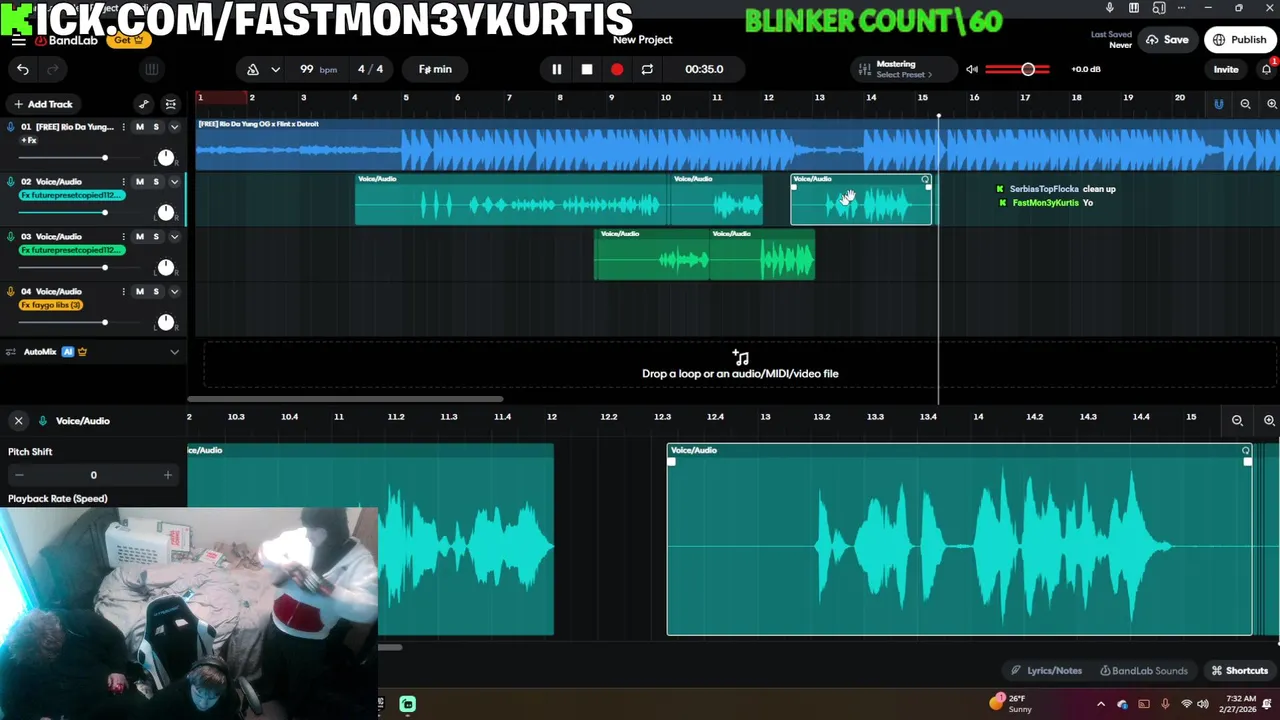
Task: Mute track 03 Voice/Audio
Action: [140, 237]
